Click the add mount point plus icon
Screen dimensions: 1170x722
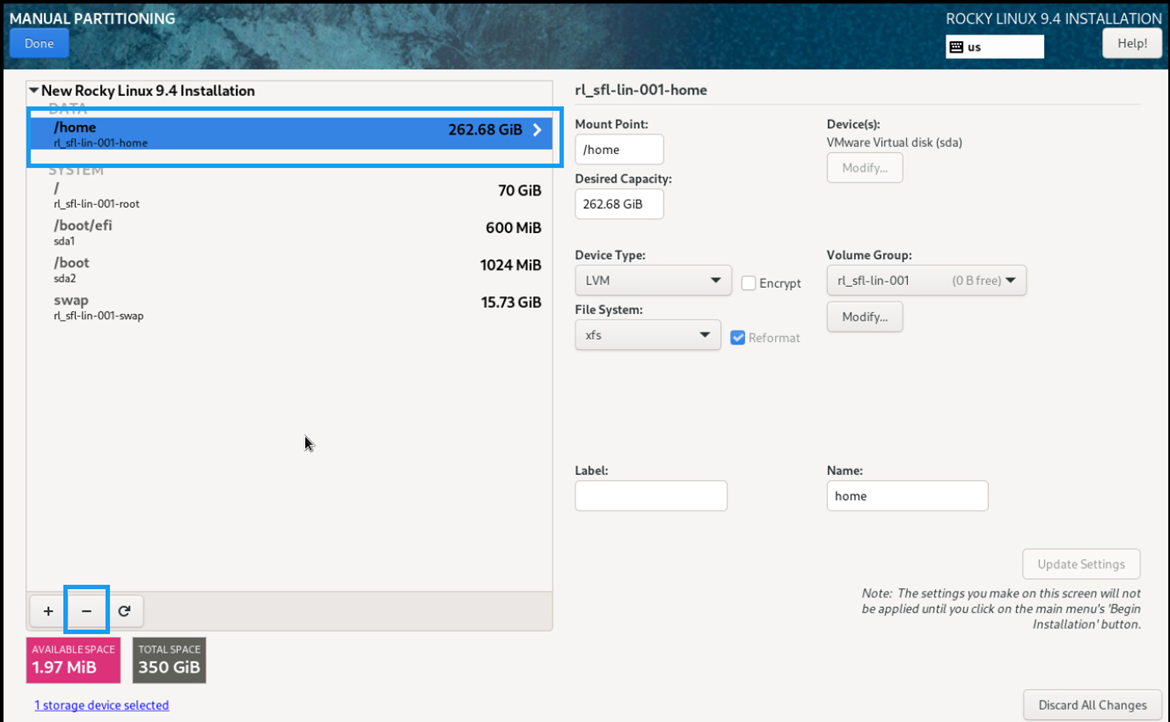(49, 611)
